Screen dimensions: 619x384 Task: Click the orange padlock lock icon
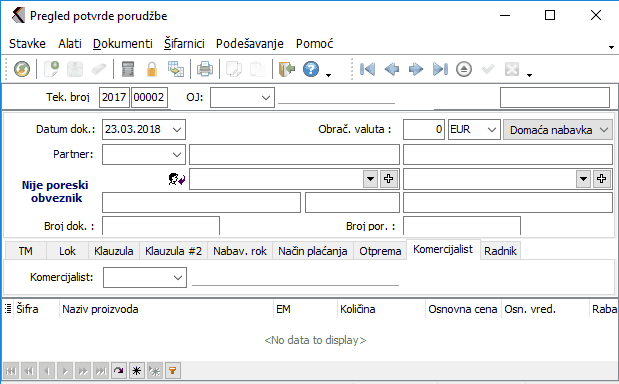click(x=152, y=69)
